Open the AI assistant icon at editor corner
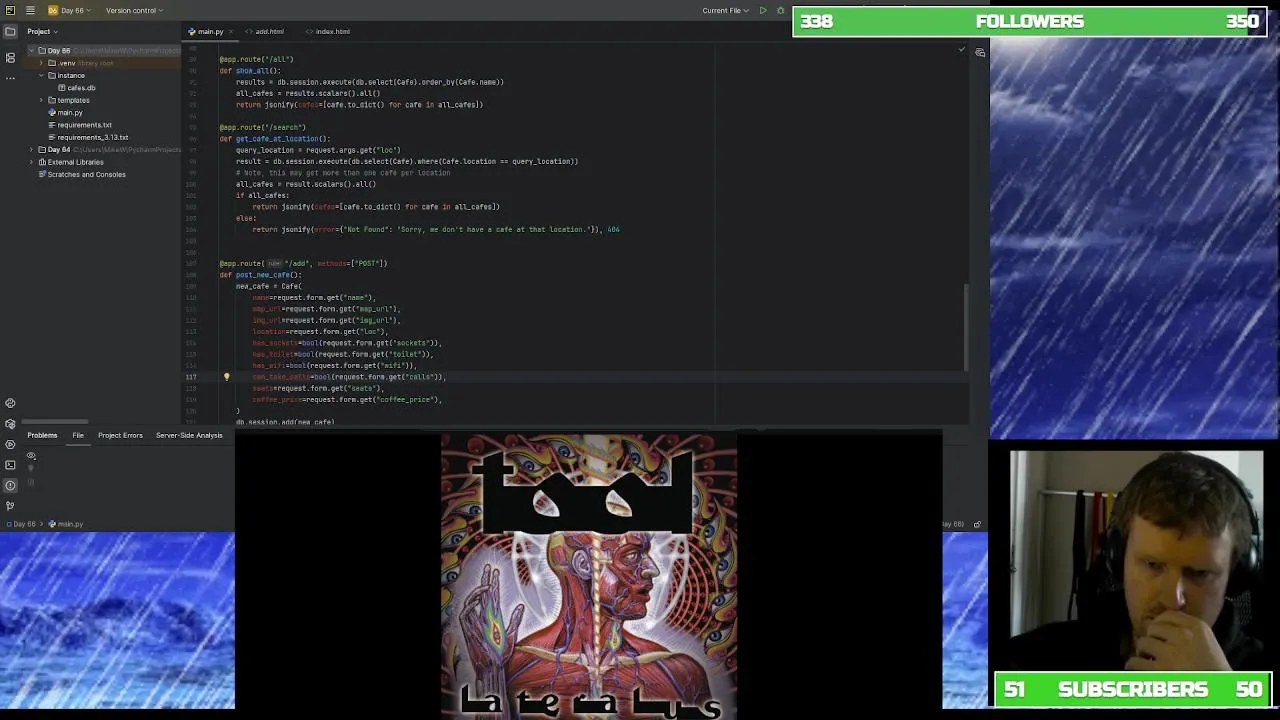 [980, 53]
